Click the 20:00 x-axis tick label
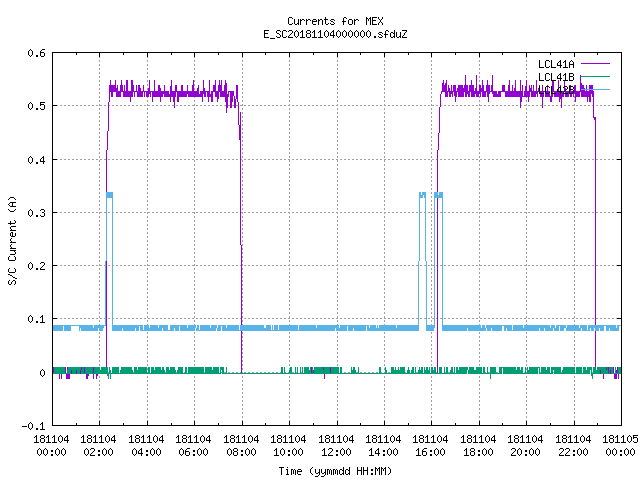This screenshot has width=640, height=480. pos(525,452)
